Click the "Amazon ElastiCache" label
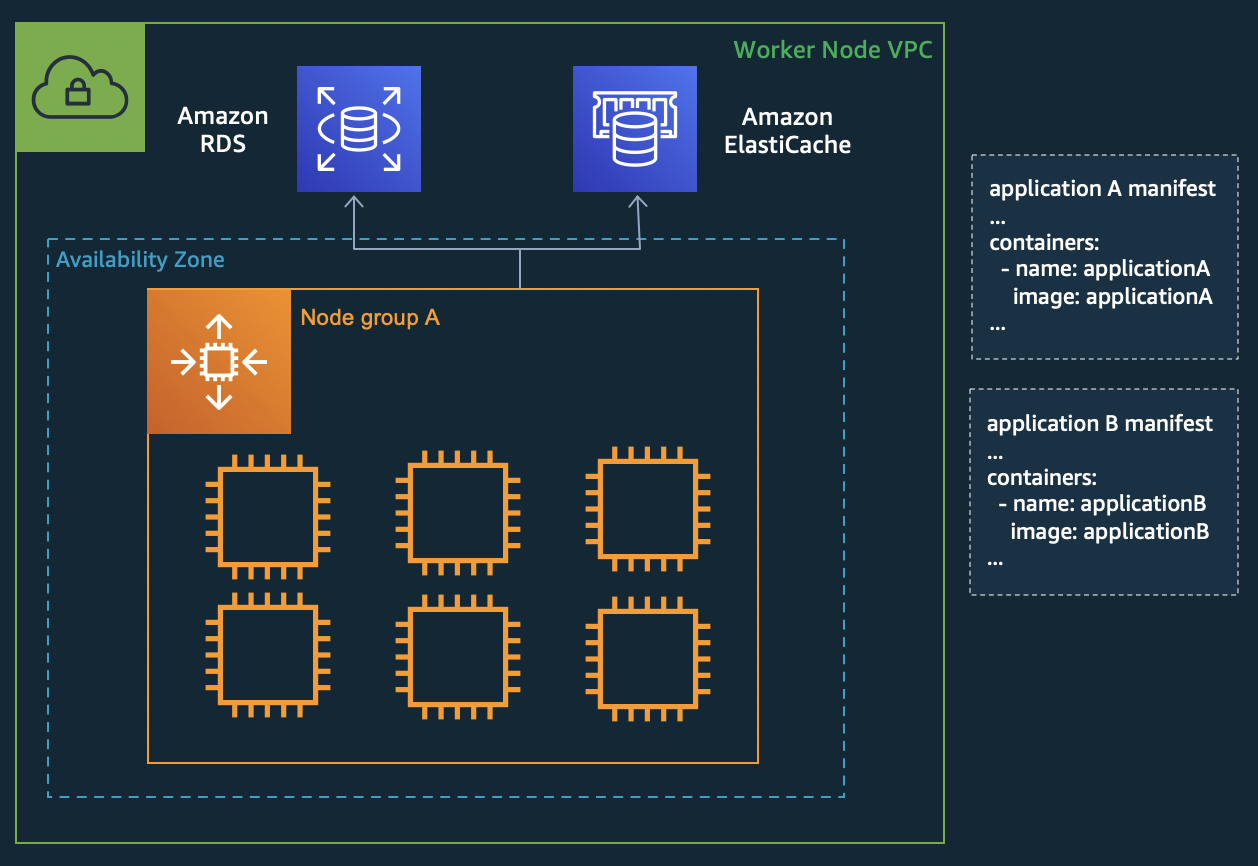 pos(787,131)
